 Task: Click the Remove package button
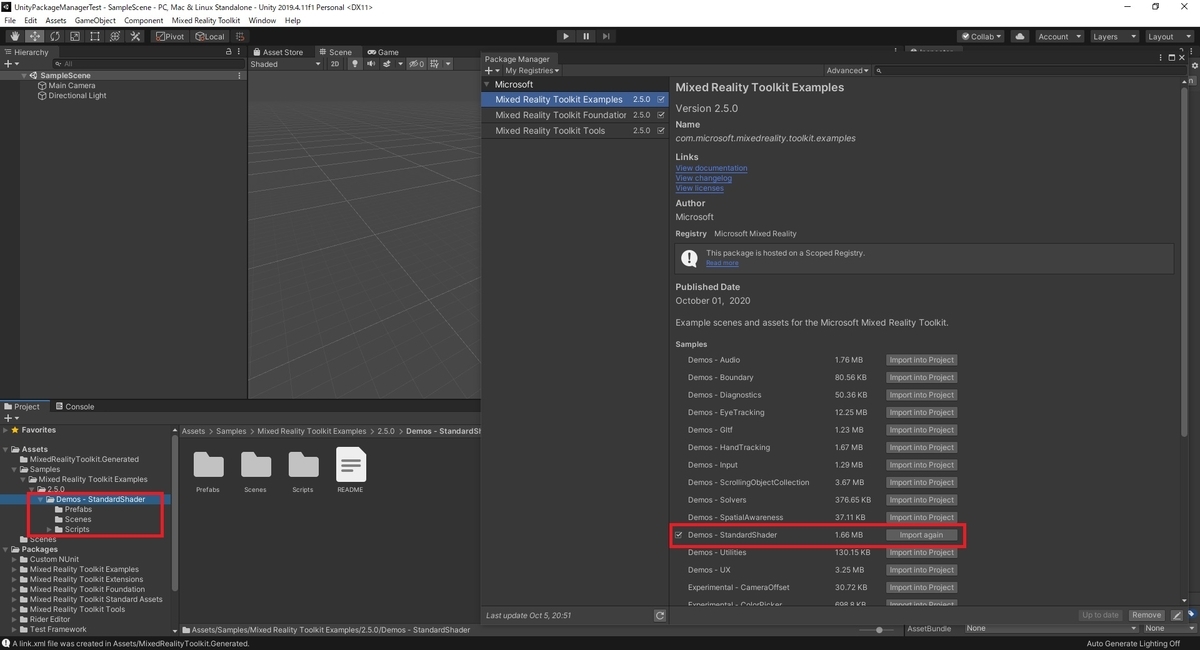point(1146,615)
